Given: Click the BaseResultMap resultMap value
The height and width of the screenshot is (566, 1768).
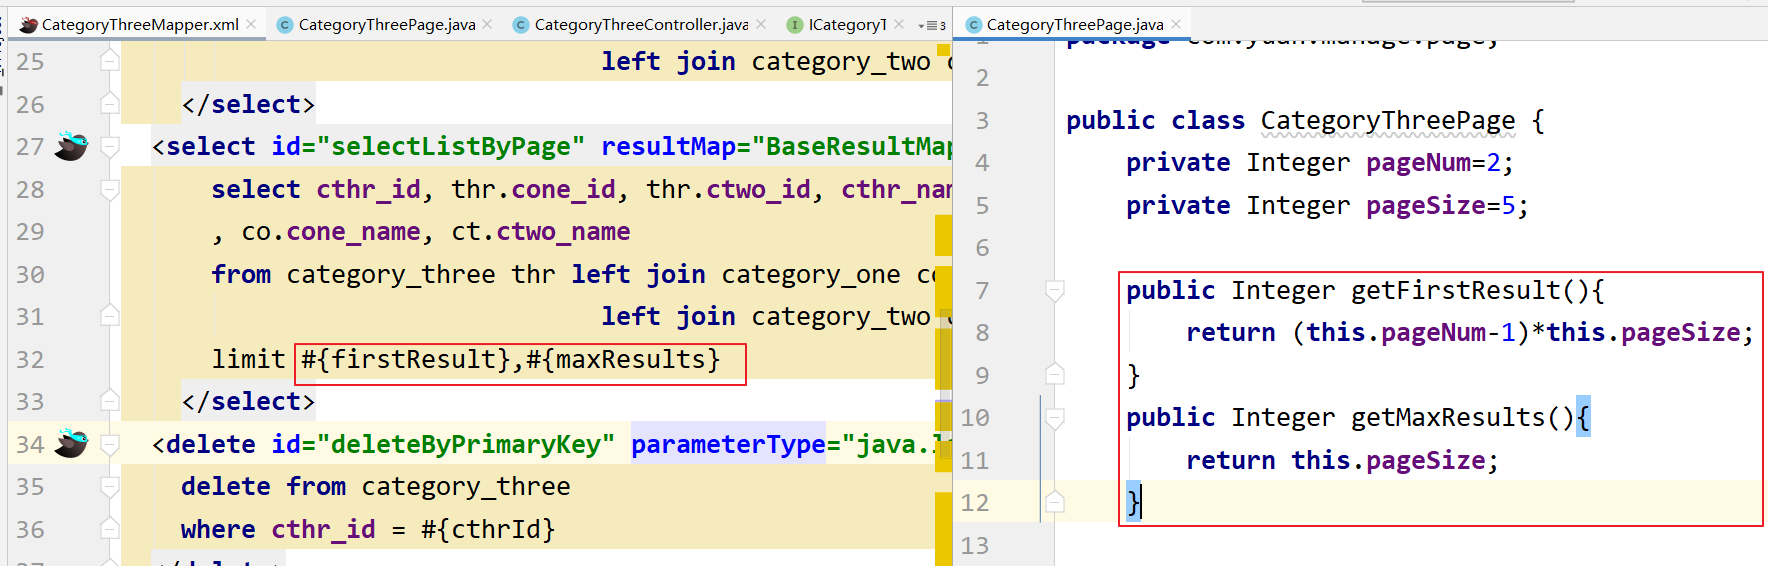Looking at the screenshot, I should [859, 147].
